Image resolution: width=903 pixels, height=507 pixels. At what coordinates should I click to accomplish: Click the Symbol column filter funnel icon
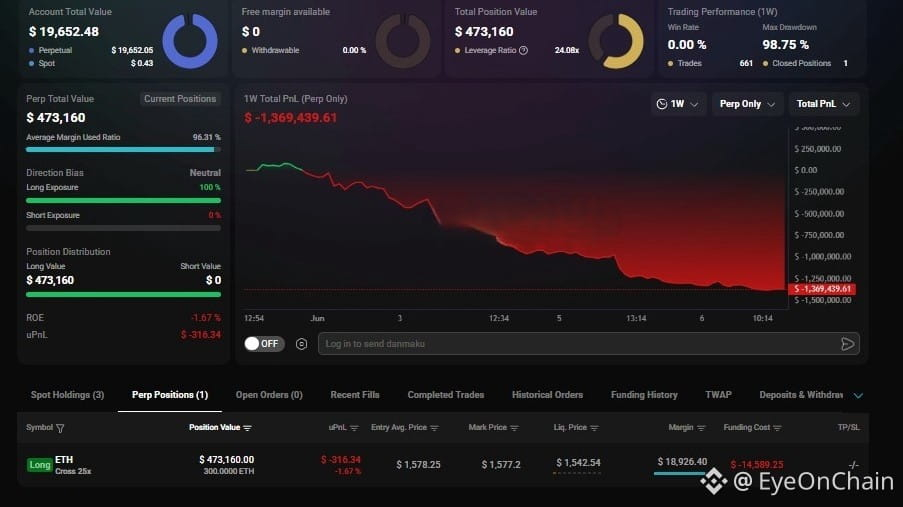60,428
